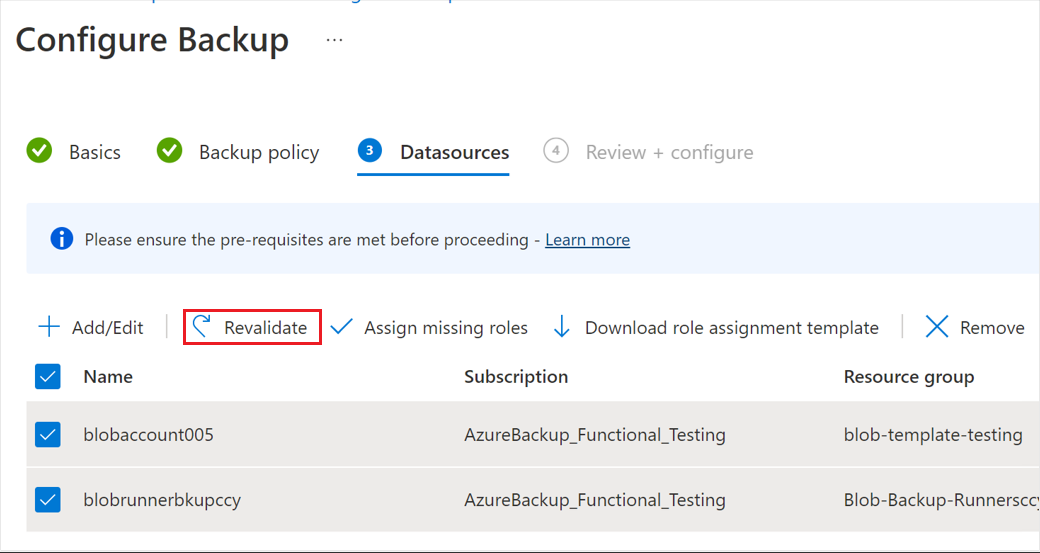Click the blue info icon in banner
Viewport: 1040px width, 553px height.
pos(62,239)
